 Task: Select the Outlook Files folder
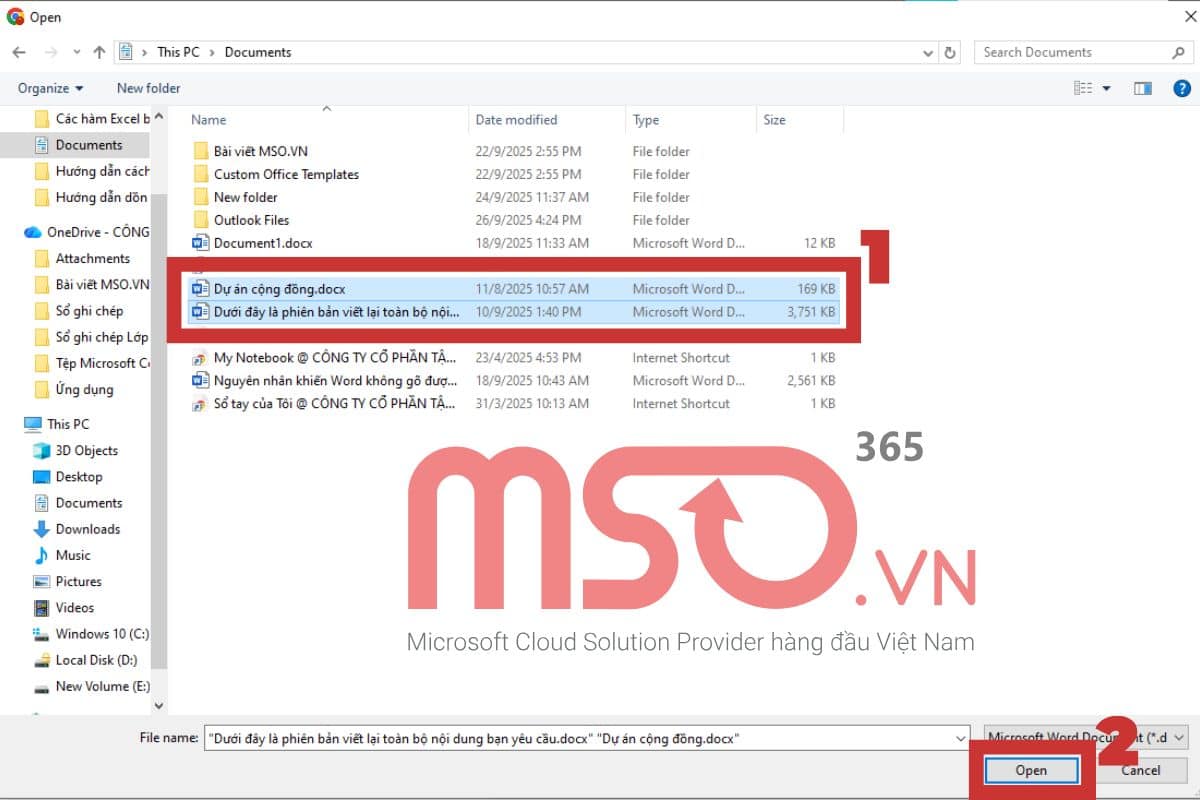pos(514,220)
